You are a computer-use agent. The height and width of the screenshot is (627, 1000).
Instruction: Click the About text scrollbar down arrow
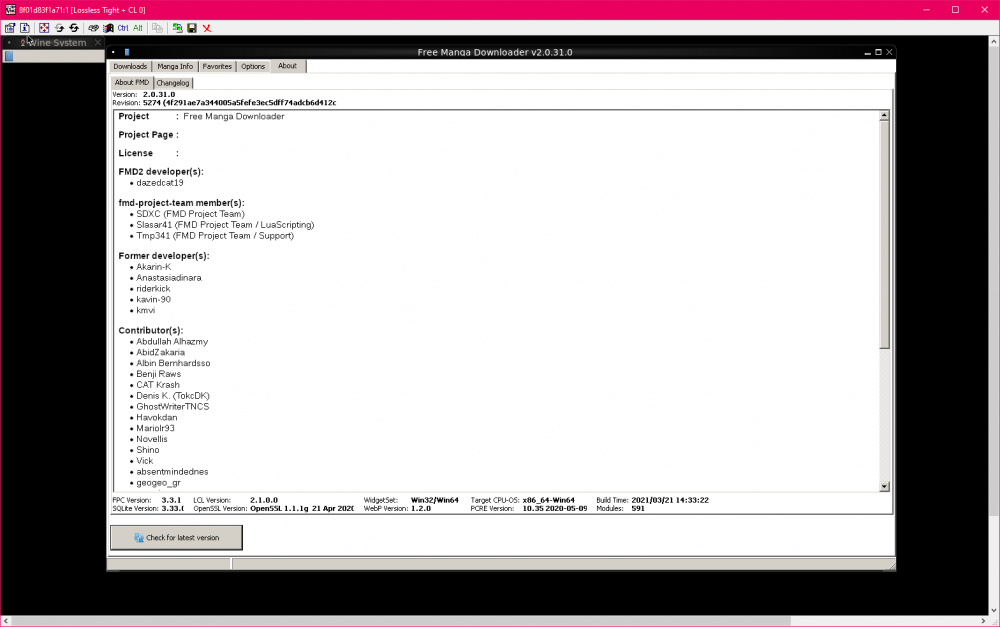[x=884, y=487]
